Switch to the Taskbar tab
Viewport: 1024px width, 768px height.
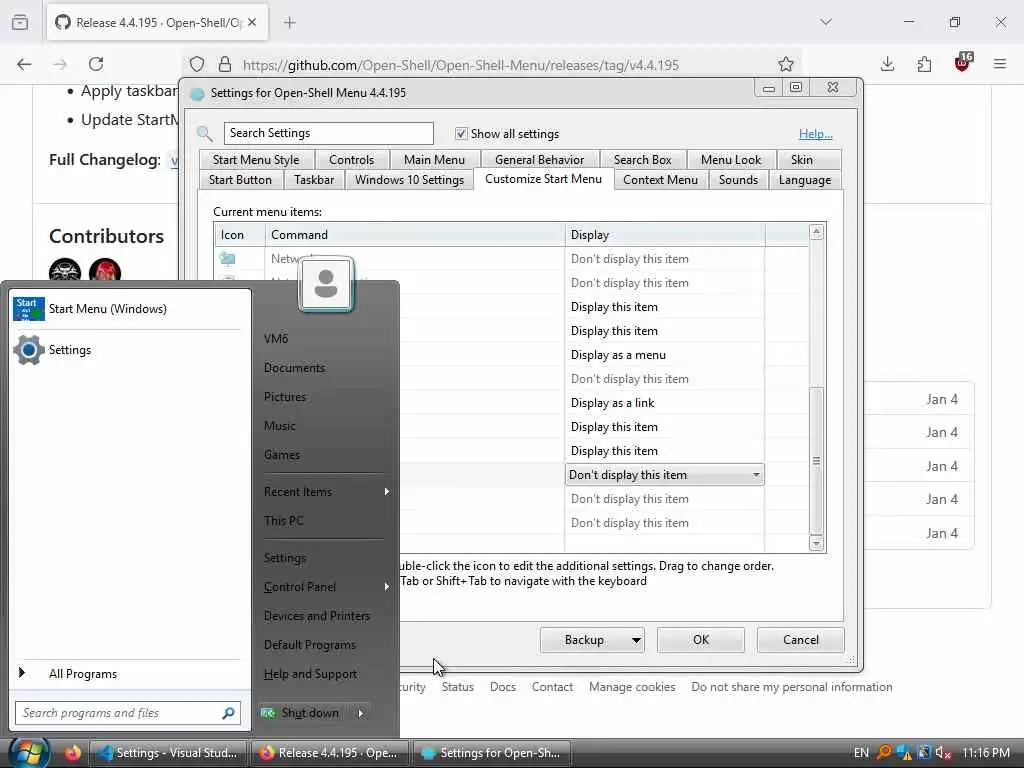click(x=314, y=180)
